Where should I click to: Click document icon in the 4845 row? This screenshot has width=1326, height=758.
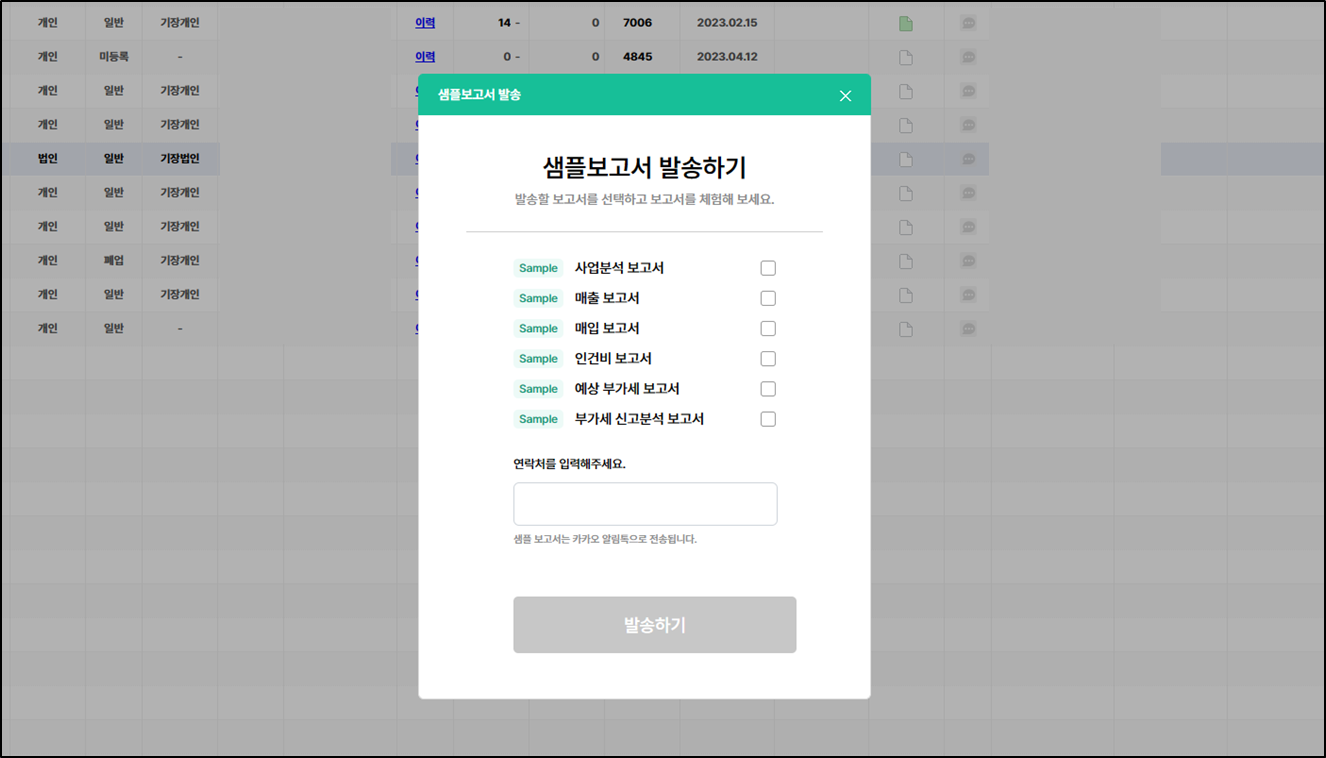pos(906,57)
